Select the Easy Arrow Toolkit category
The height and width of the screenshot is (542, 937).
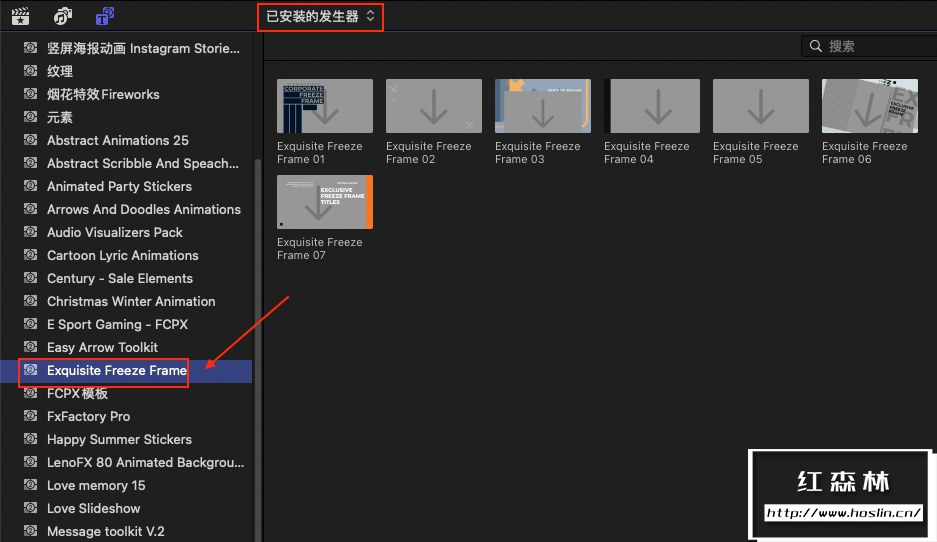click(x=126, y=347)
